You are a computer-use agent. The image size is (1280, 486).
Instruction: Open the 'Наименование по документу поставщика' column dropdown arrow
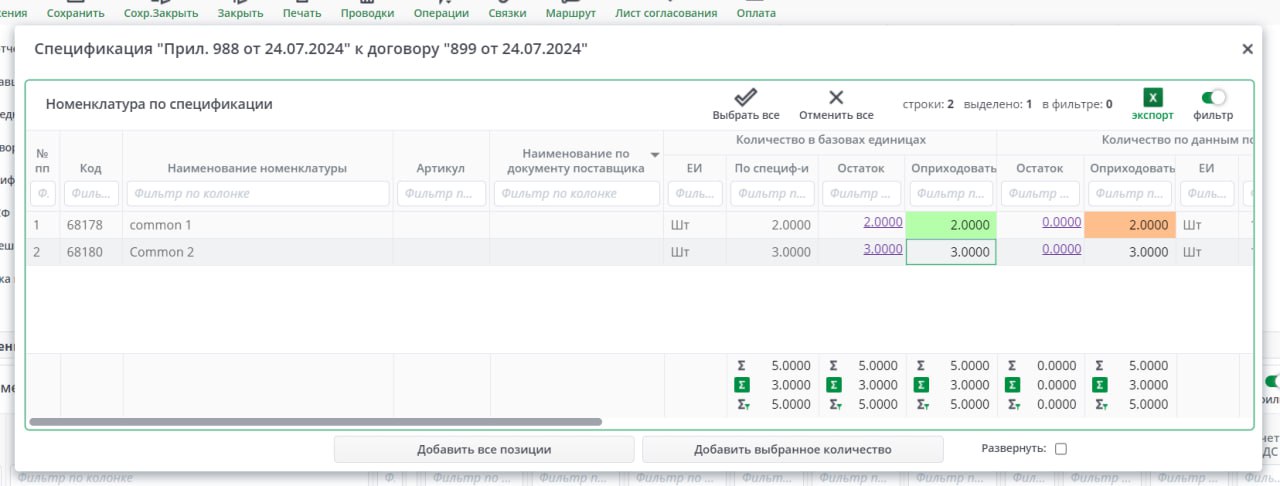655,155
